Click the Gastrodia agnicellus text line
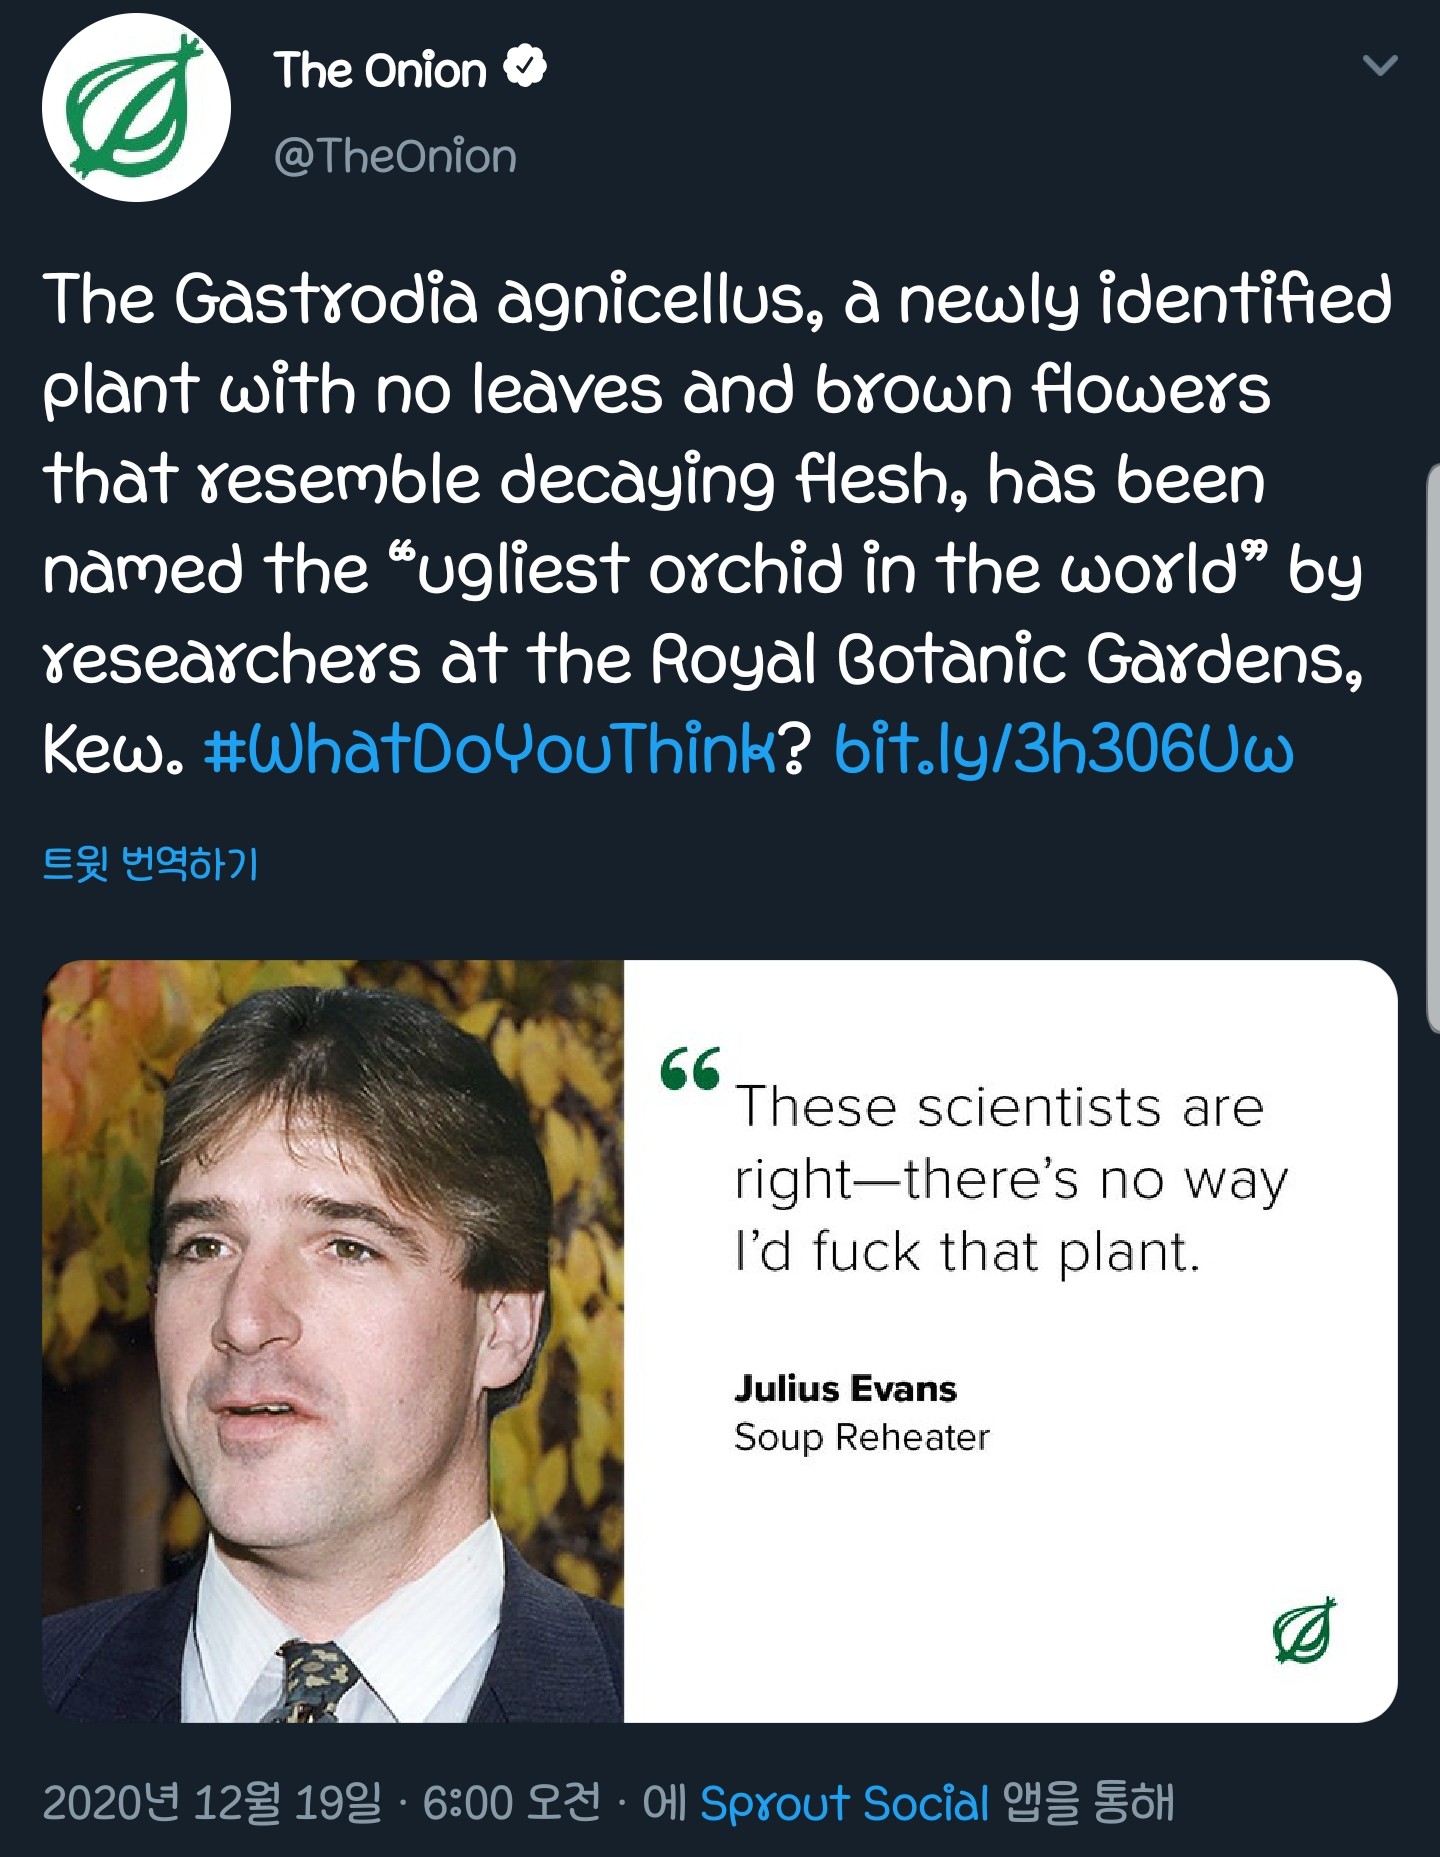The width and height of the screenshot is (1440, 1857). tap(717, 299)
